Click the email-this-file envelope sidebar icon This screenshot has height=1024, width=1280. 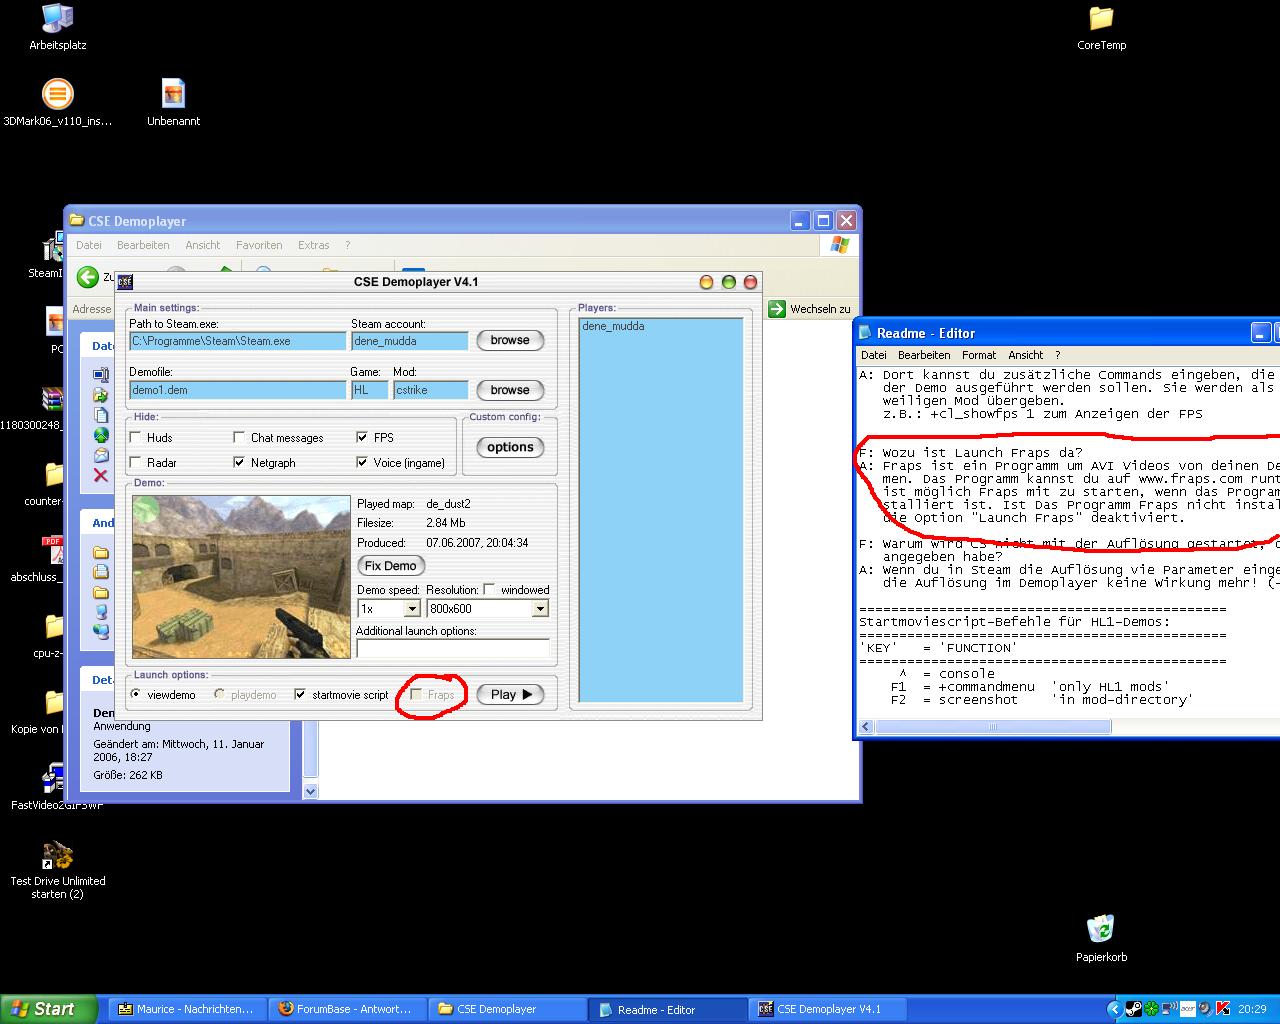(x=101, y=455)
